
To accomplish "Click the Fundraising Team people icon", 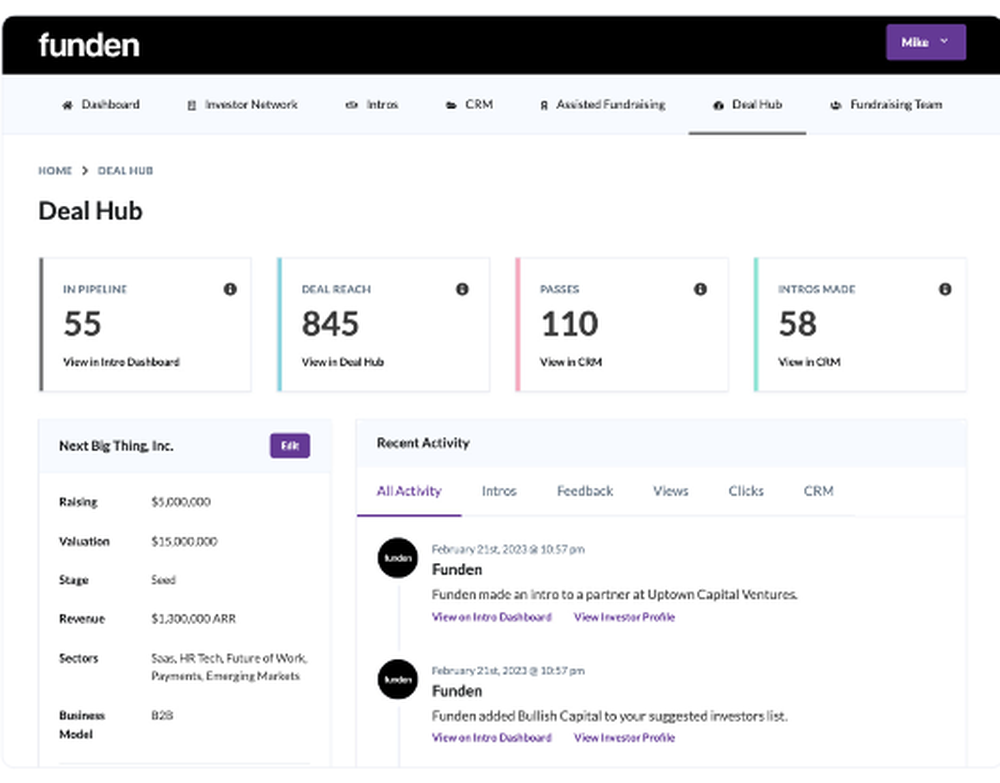I will (x=836, y=105).
